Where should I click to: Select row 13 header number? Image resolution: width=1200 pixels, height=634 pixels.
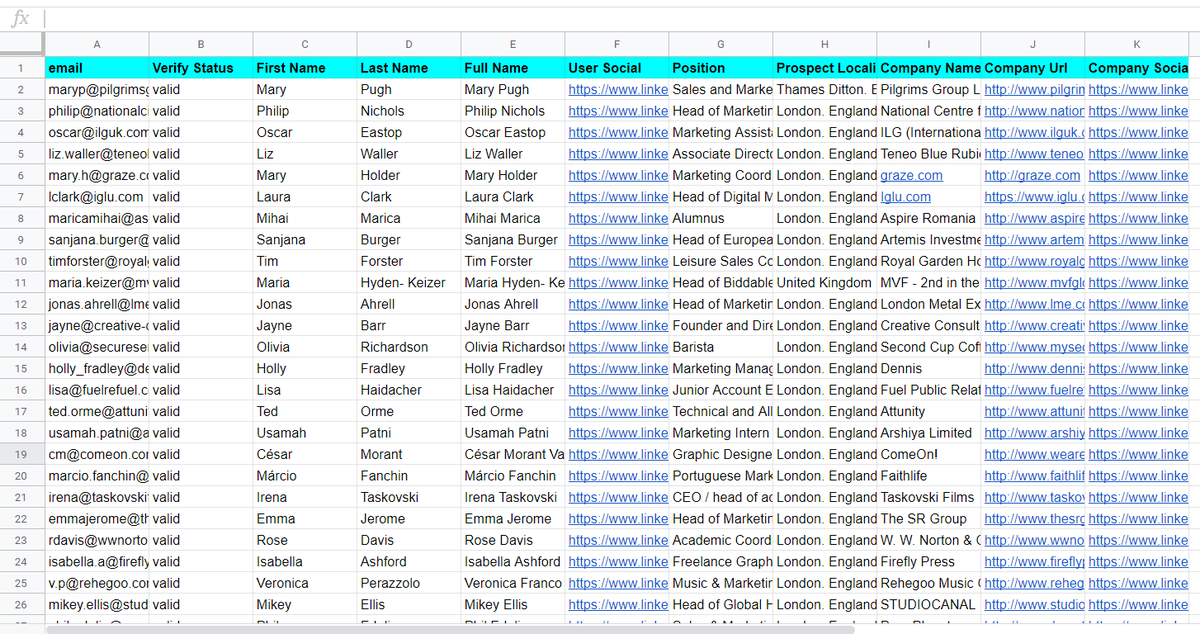click(20, 326)
